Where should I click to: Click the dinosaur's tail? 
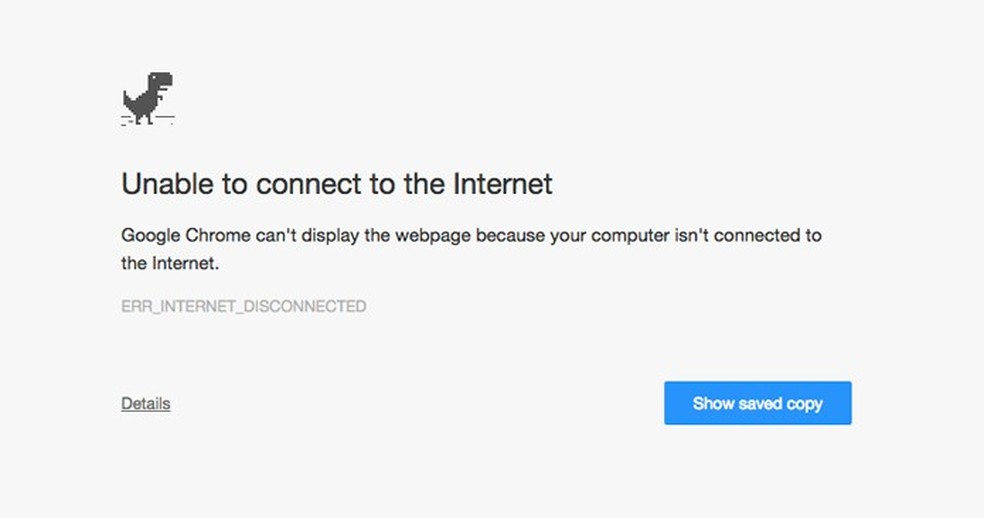tap(128, 97)
